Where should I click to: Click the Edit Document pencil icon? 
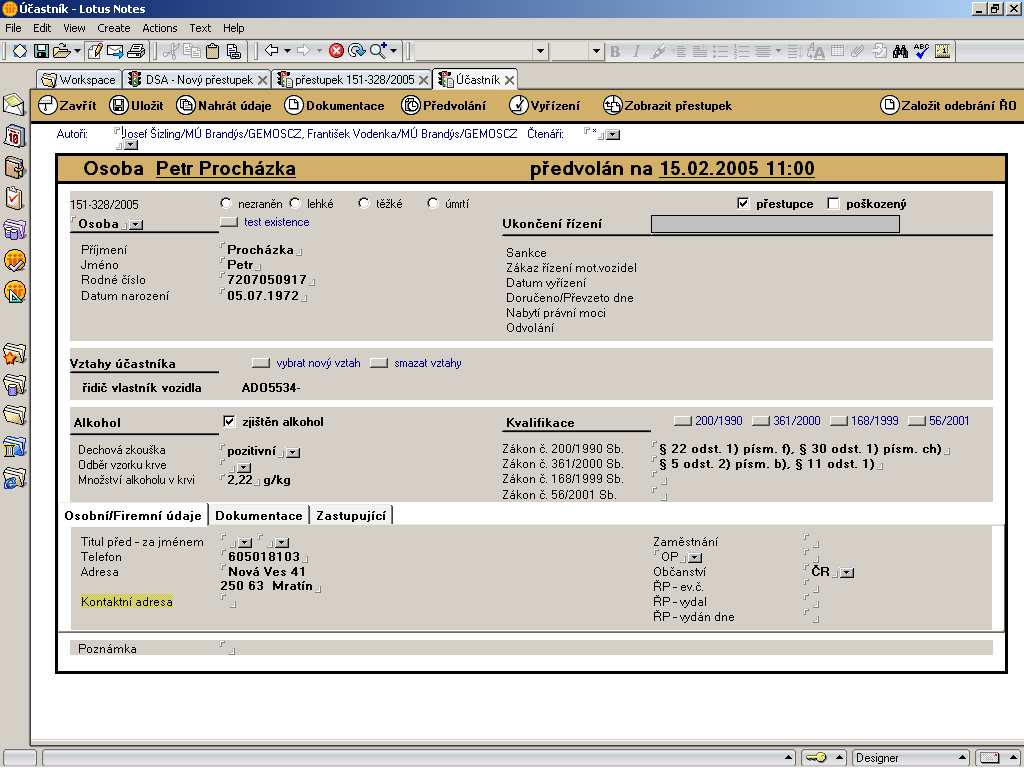[x=95, y=51]
